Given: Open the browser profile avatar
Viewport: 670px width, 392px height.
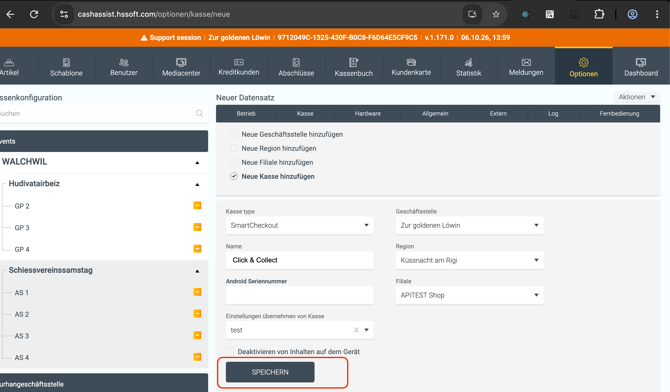Looking at the screenshot, I should tap(632, 14).
